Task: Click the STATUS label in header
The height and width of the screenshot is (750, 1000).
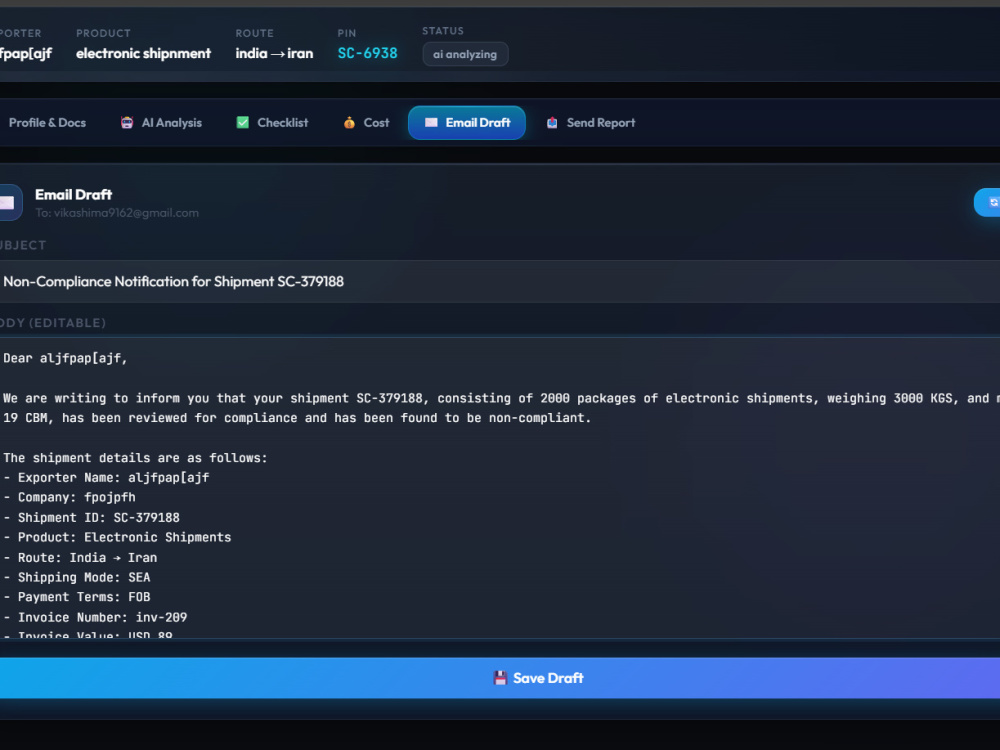Action: 443,31
